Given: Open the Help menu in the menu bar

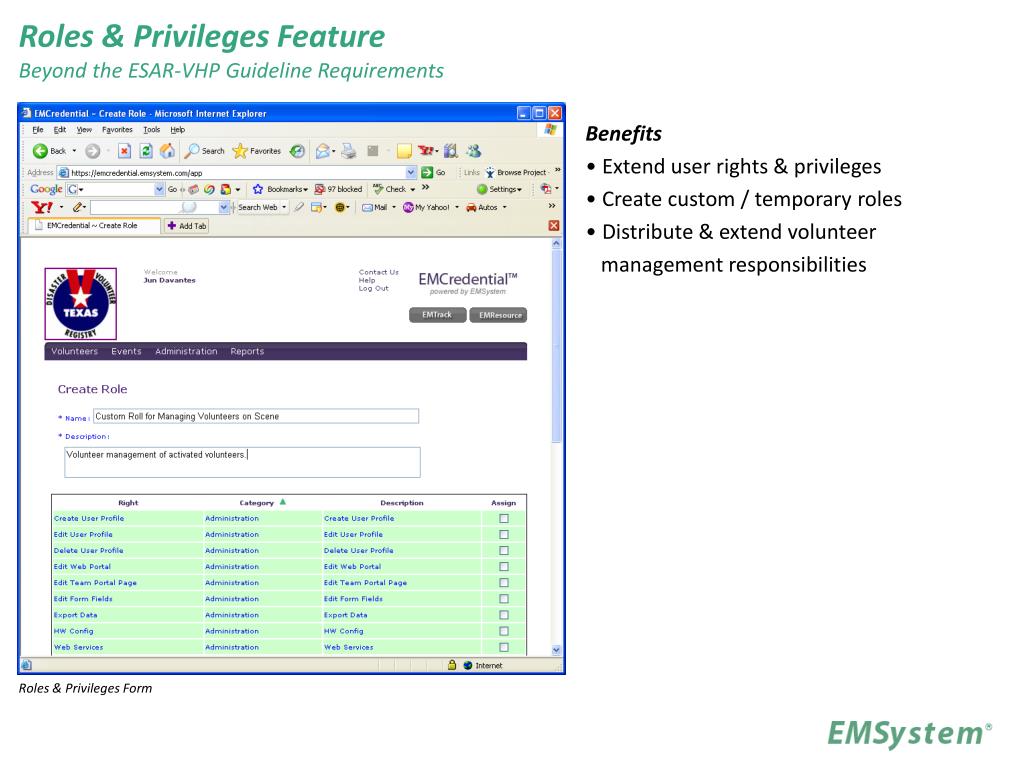Looking at the screenshot, I should coord(178,130).
